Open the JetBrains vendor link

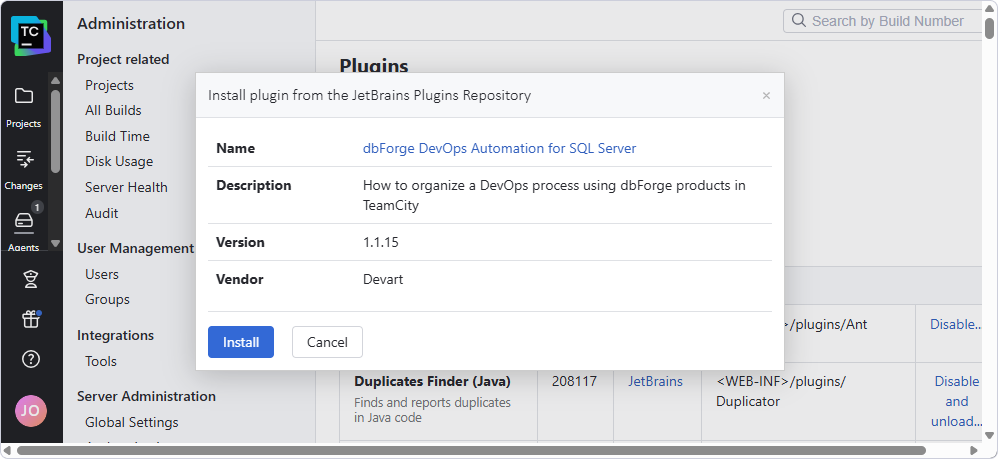click(655, 381)
